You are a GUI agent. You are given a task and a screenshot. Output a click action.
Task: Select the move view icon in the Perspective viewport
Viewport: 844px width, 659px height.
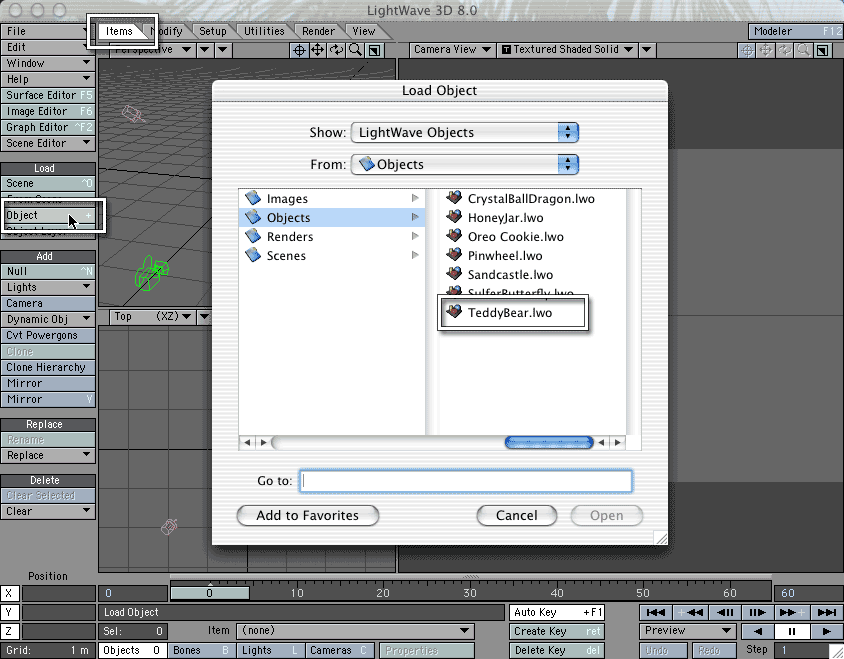(x=318, y=50)
